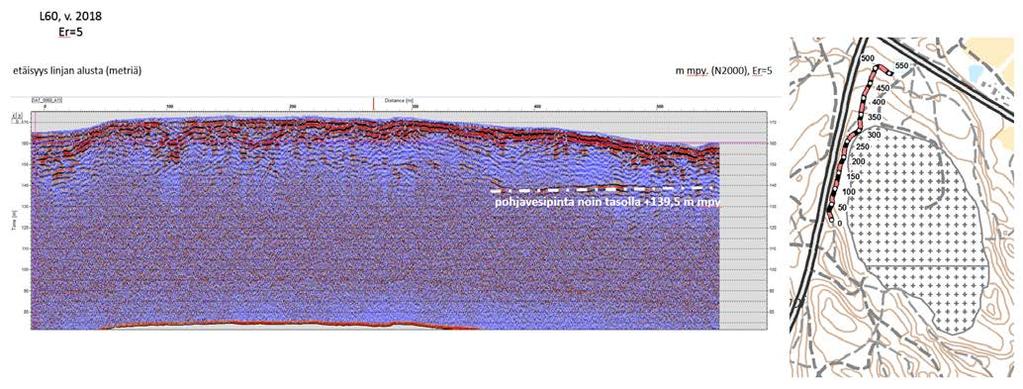Select the 300 label on the map survey line
Image resolution: width=1023 pixels, height=389 pixels.
tap(875, 134)
